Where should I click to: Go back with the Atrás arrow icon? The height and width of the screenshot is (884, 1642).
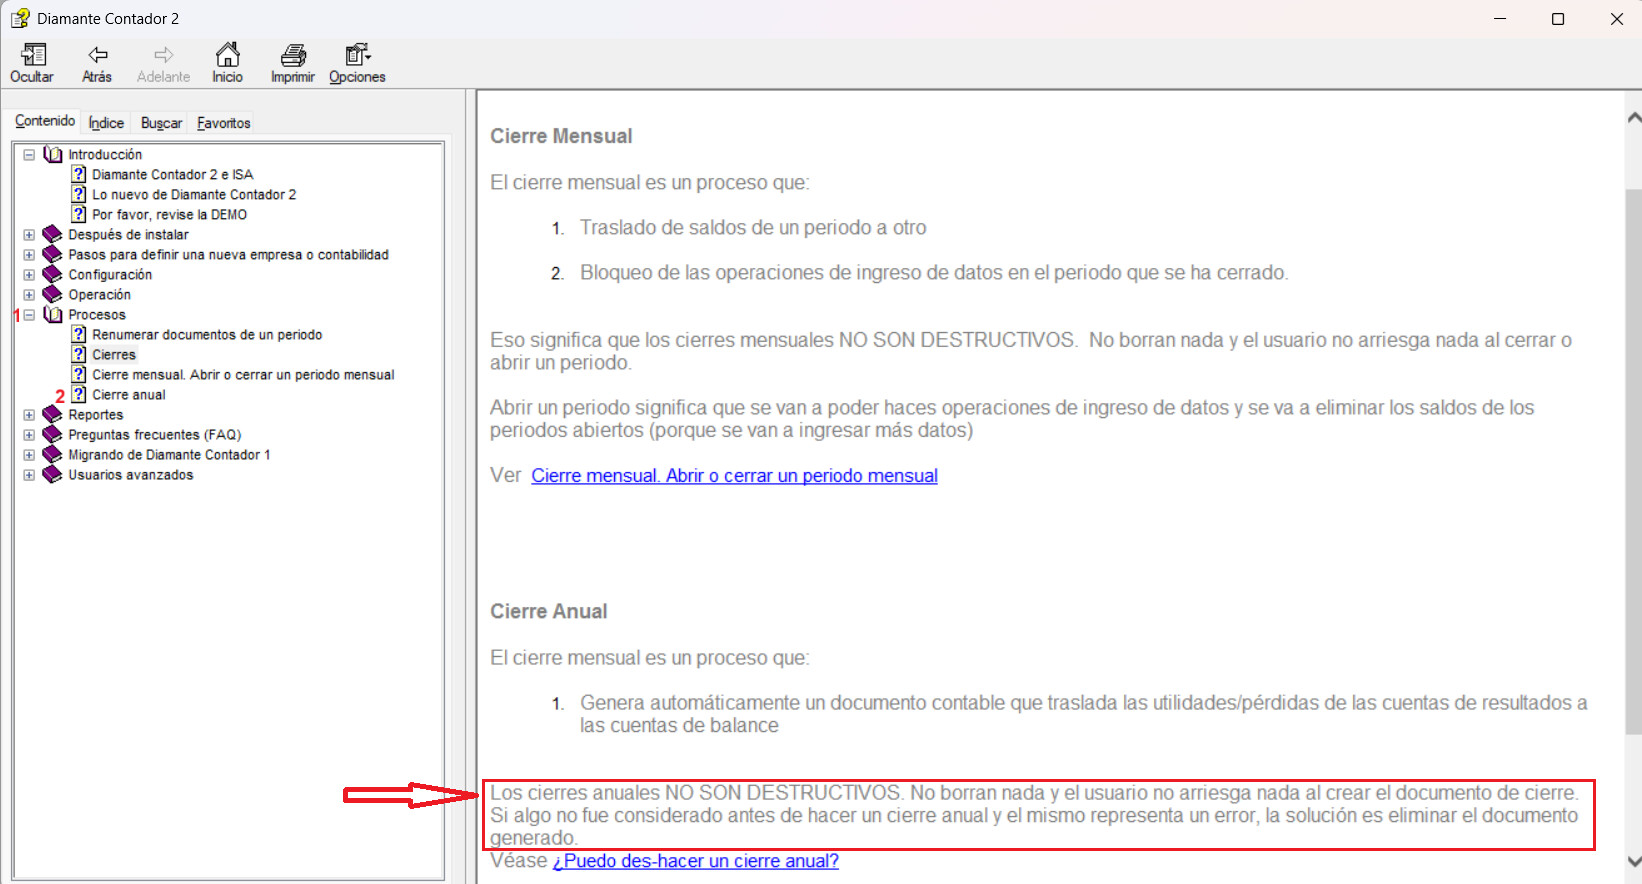(x=97, y=55)
